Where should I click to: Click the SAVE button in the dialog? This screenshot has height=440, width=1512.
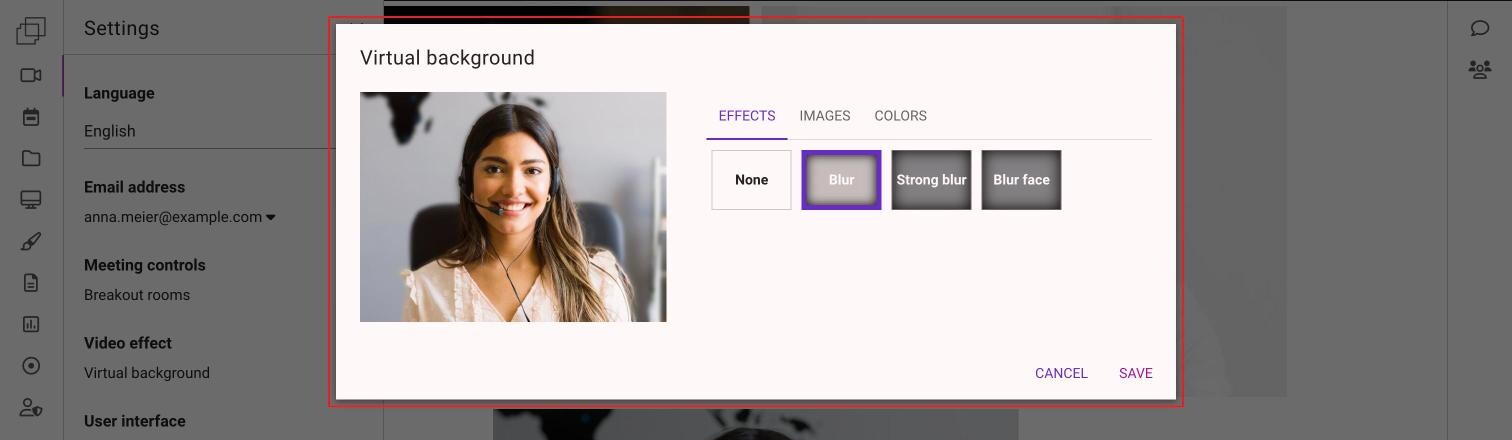pos(1136,373)
